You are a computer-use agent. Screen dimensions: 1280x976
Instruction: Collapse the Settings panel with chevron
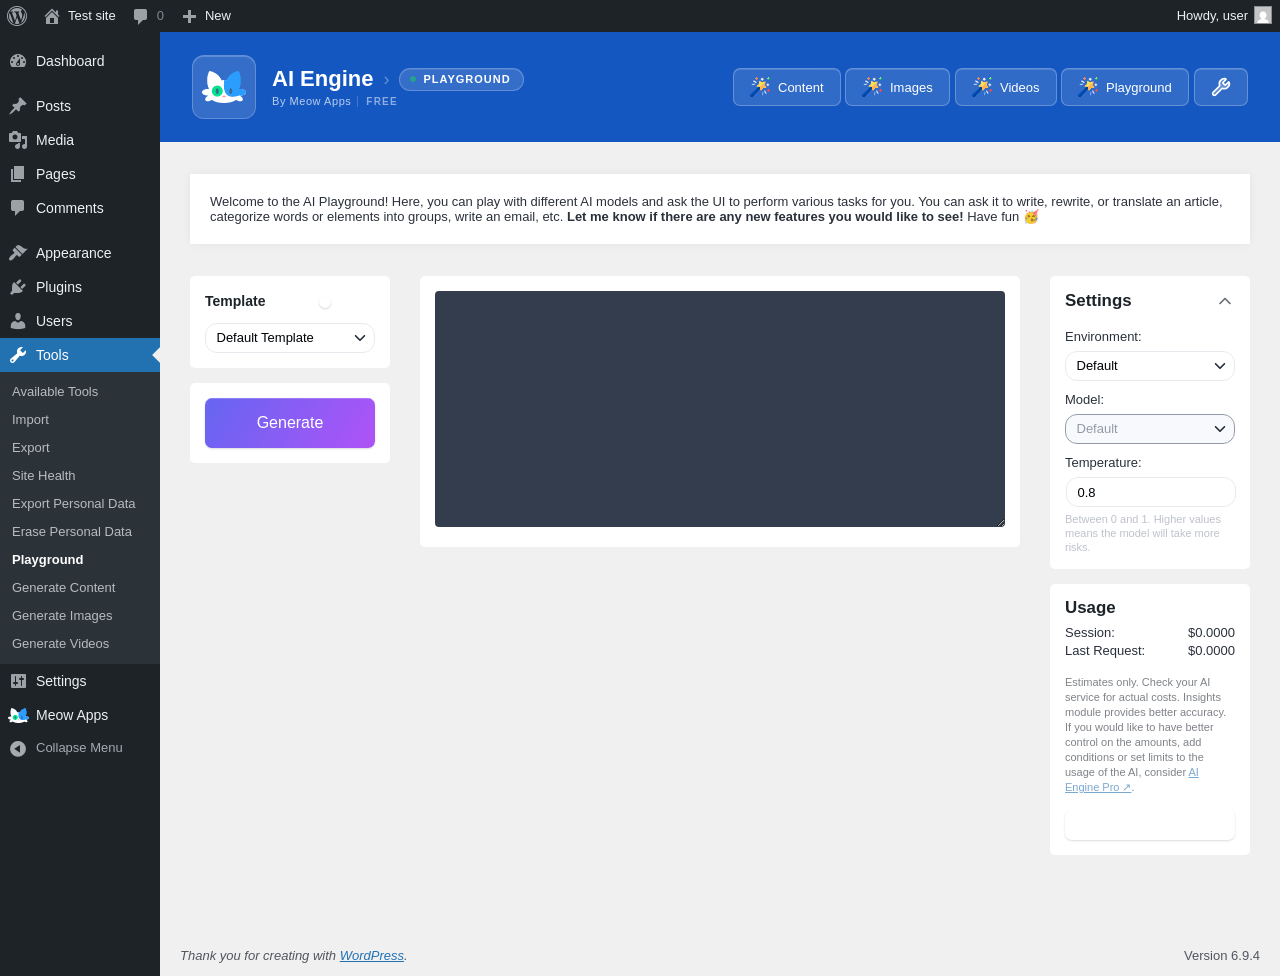click(1225, 301)
